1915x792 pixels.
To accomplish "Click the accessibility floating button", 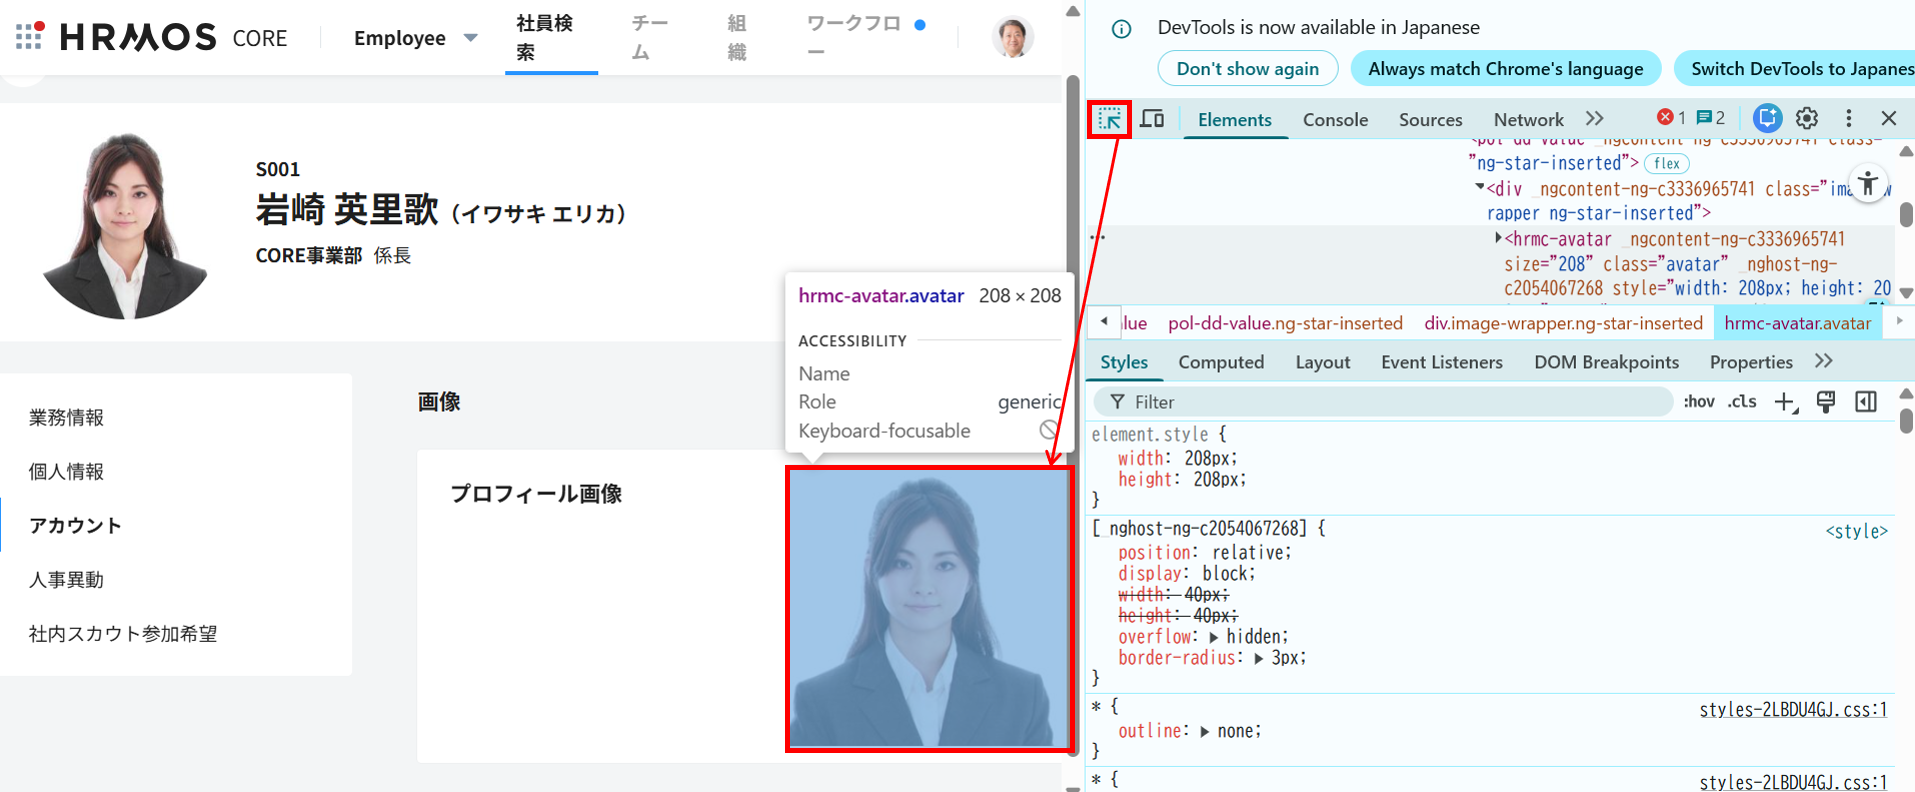I will [x=1867, y=184].
